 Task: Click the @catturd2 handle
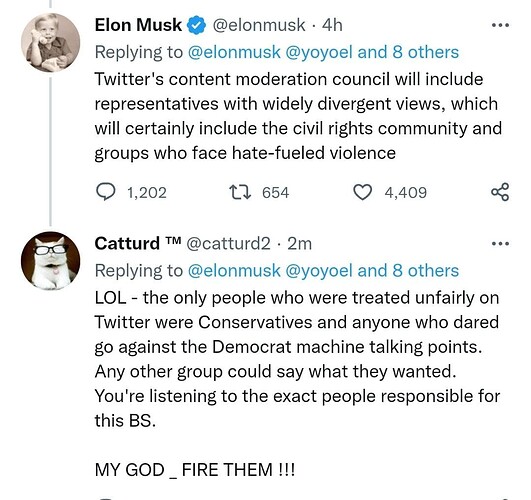[228, 244]
